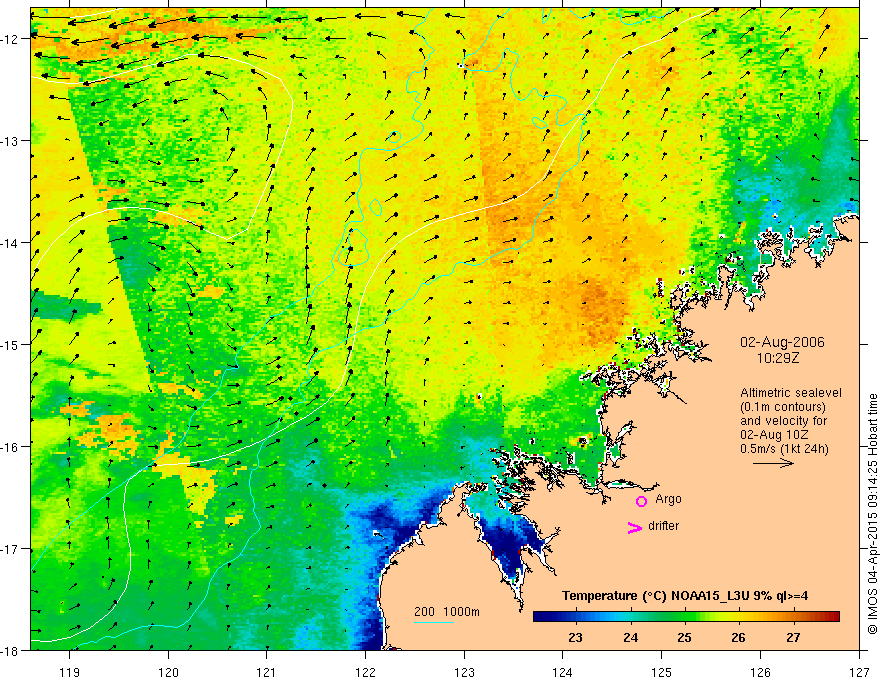Click the latitude axis label '-17'

[x=11, y=549]
